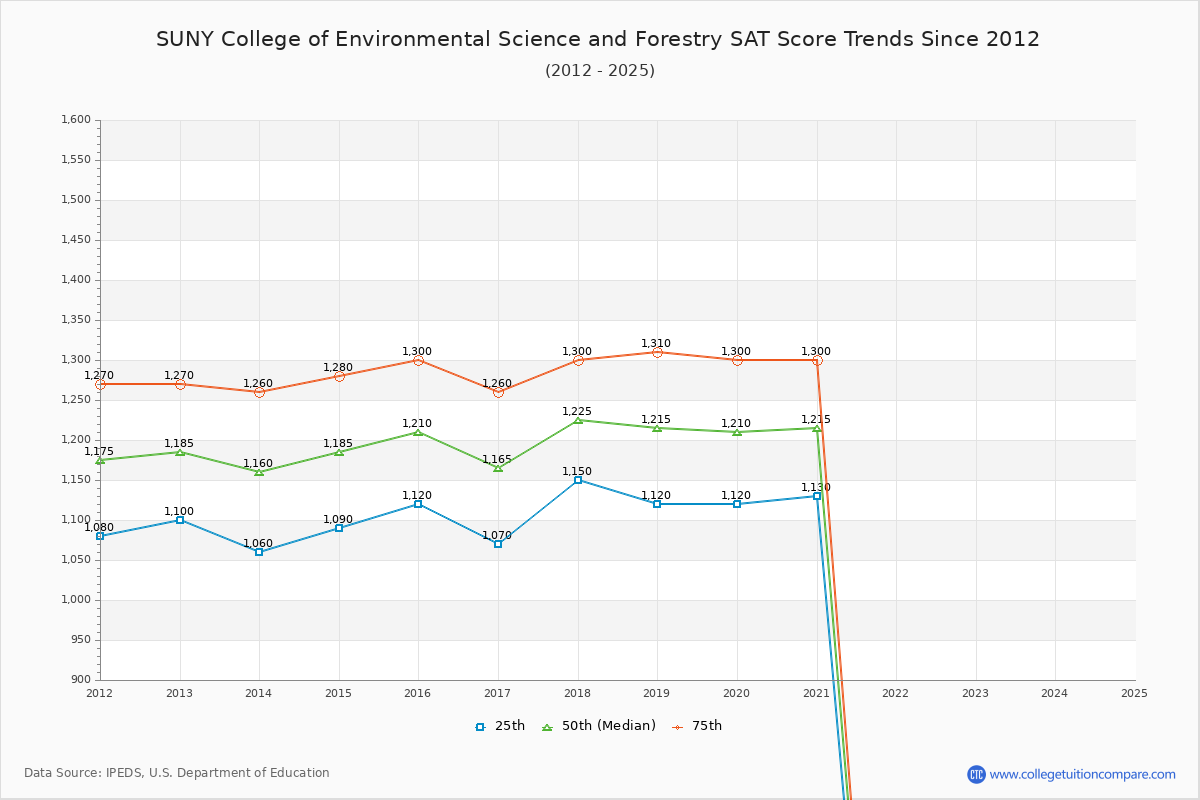Click the subtitle (2012 - 2025)
The height and width of the screenshot is (800, 1200).
tap(600, 70)
